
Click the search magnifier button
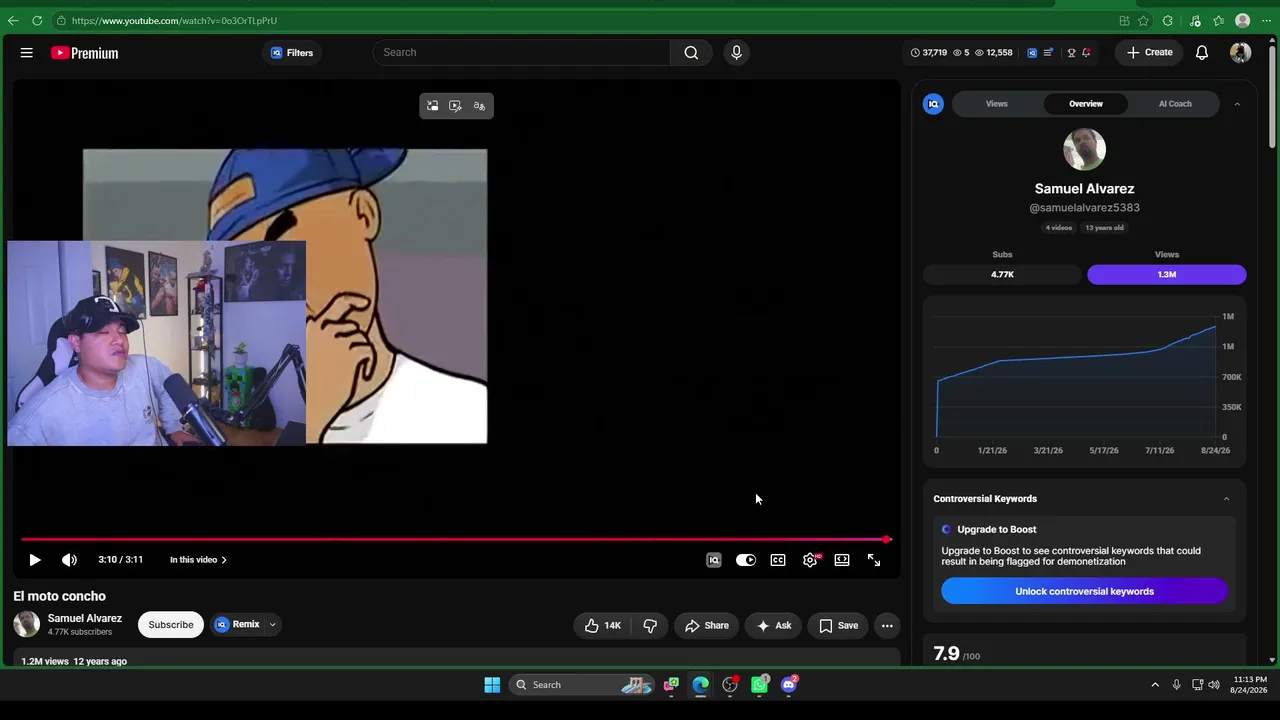click(x=691, y=53)
